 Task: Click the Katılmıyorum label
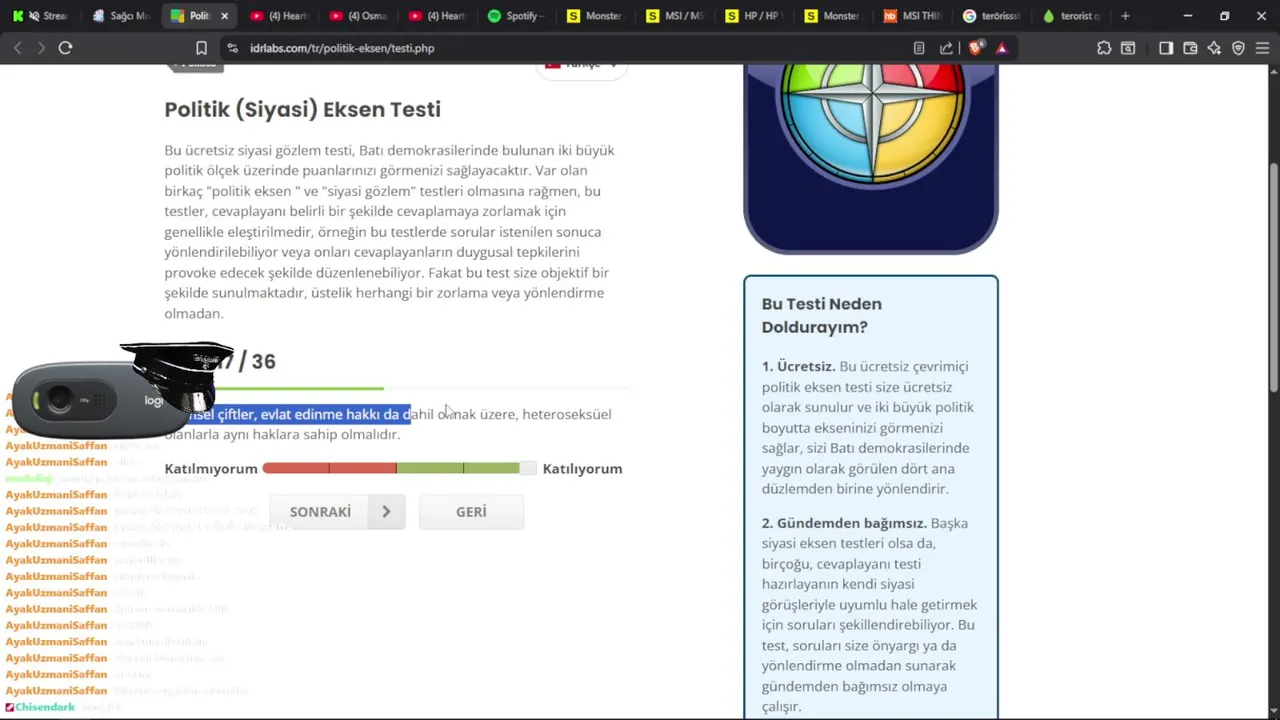click(211, 469)
